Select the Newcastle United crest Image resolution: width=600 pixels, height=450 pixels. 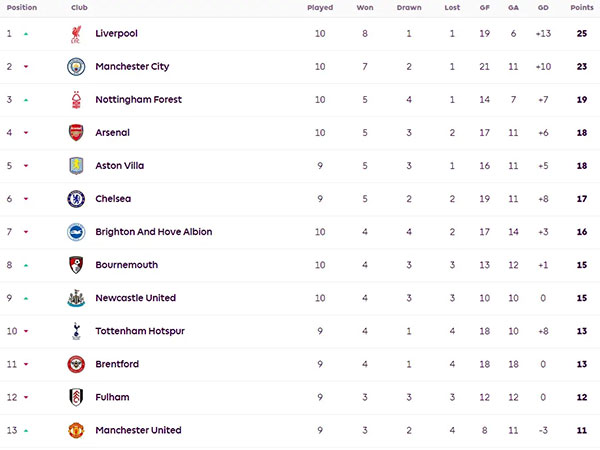[x=76, y=298]
